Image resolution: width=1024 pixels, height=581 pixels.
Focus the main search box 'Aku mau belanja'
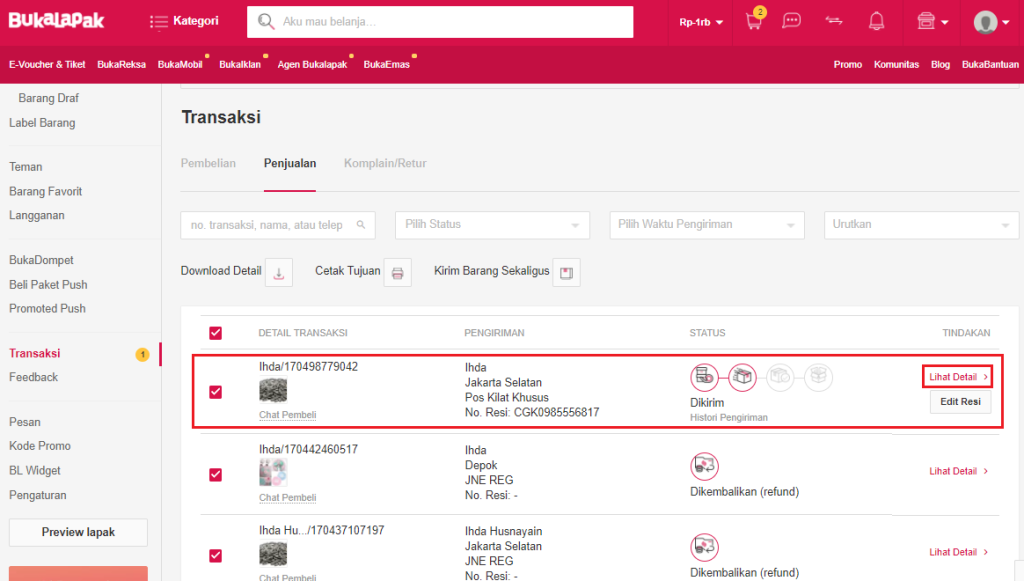tap(440, 22)
